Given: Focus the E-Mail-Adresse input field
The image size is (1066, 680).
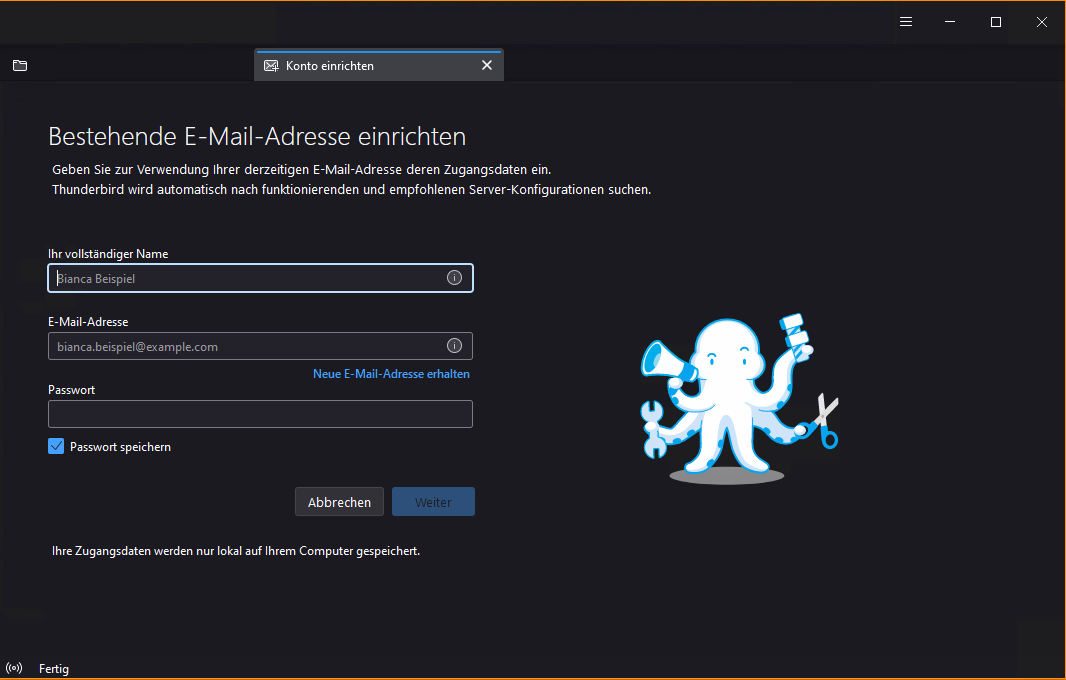Looking at the screenshot, I should (x=260, y=346).
